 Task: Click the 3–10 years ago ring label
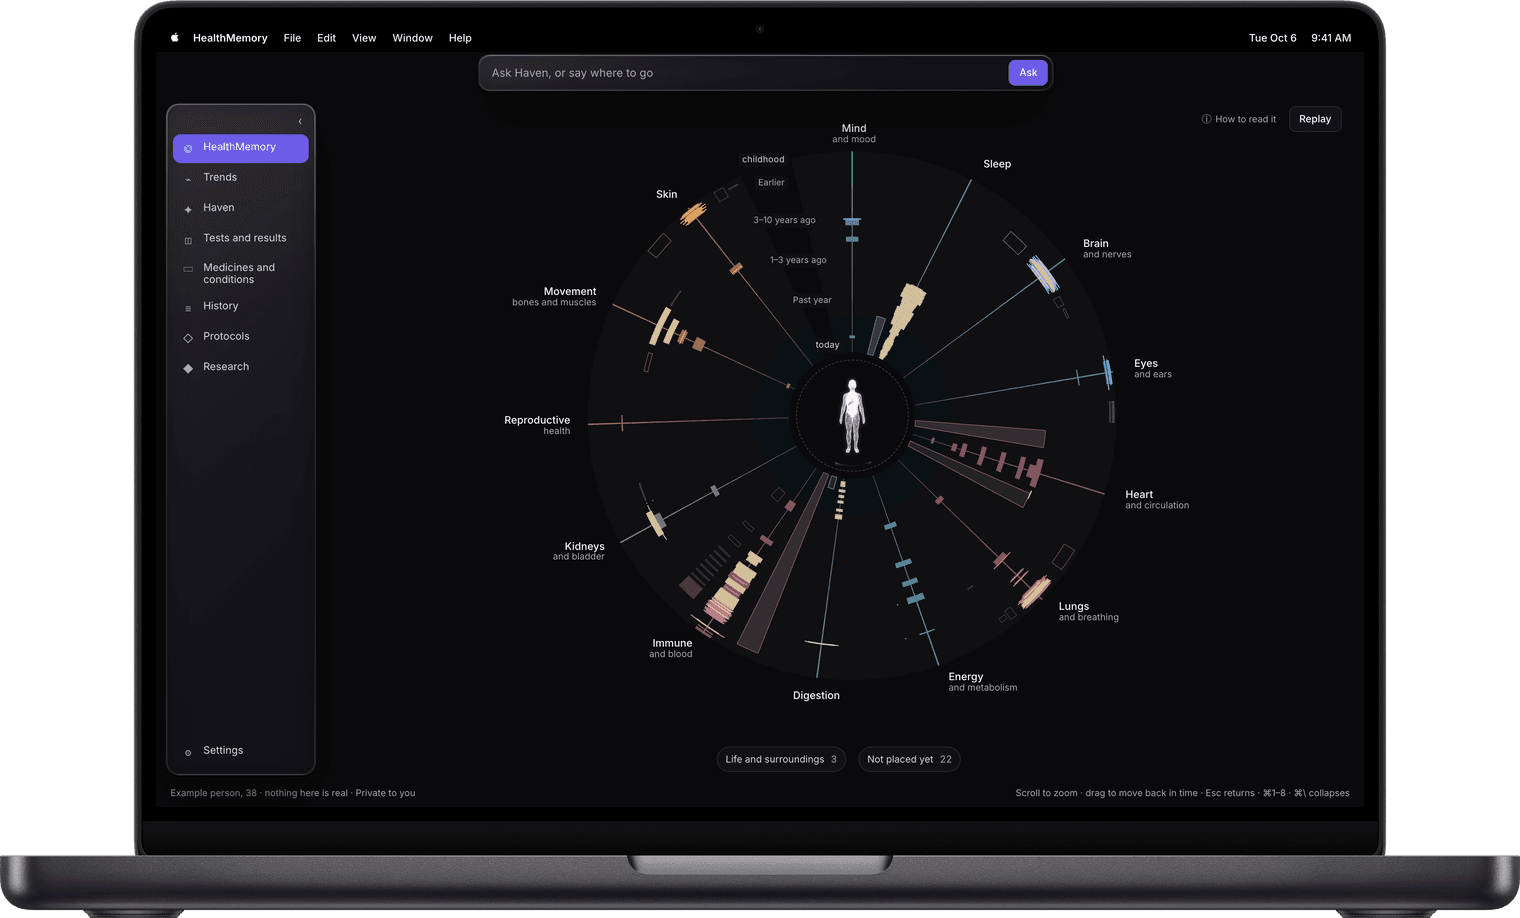[x=785, y=220]
